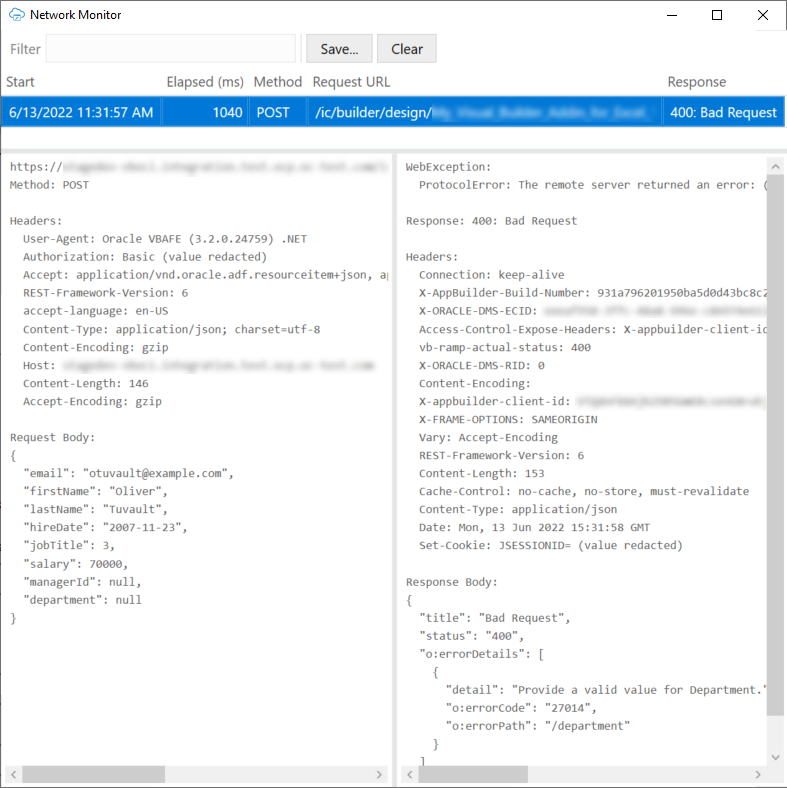Image resolution: width=787 pixels, height=788 pixels.
Task: Click the response pane horizontal scrollbar thumb
Action: pos(473,774)
